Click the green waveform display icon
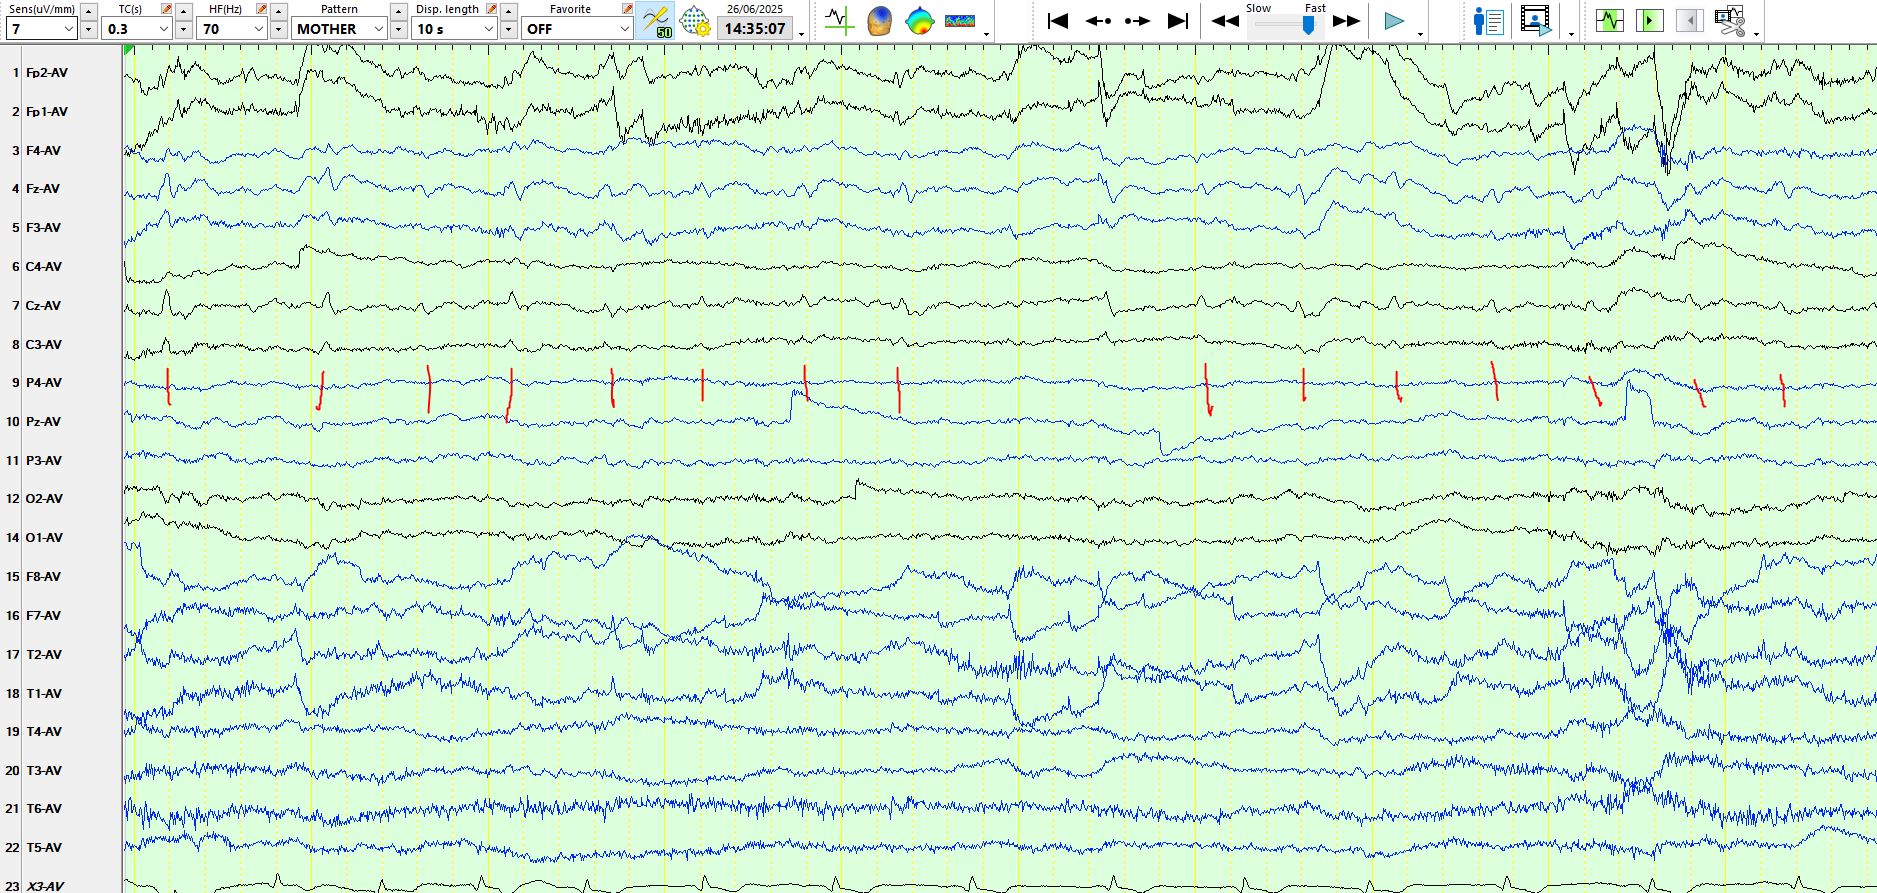 click(1609, 20)
